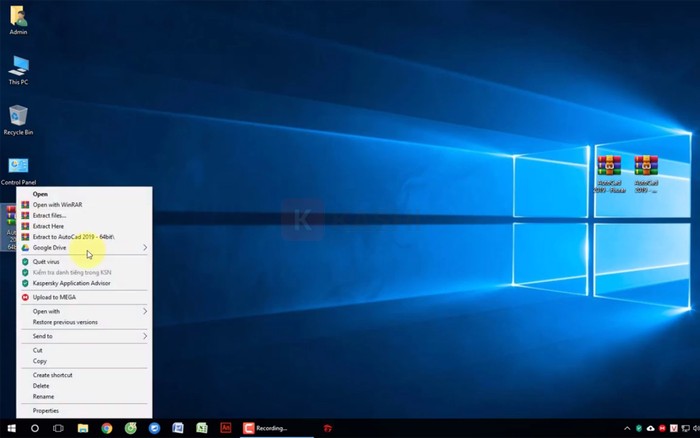Open the Recycle Bin desktop icon
Image resolution: width=700 pixels, height=438 pixels.
pyautogui.click(x=18, y=118)
